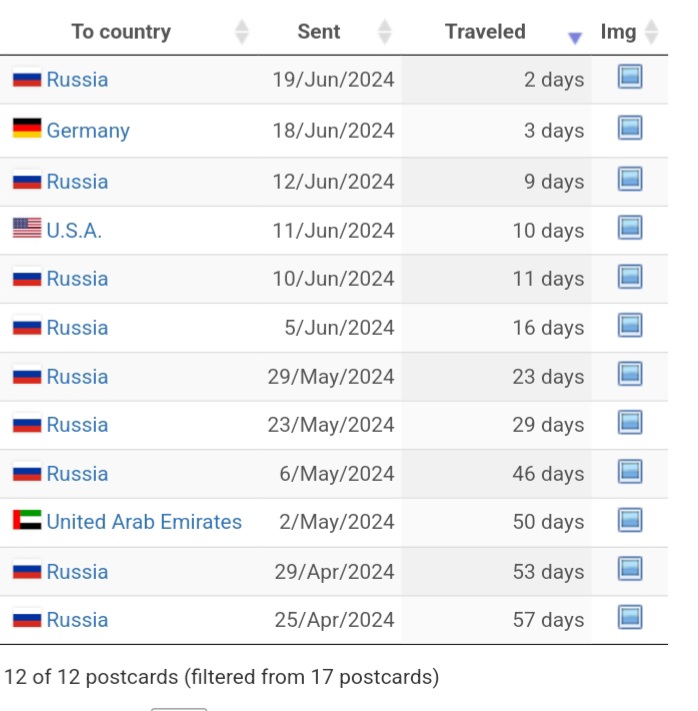Open the Germany country link
698x711 pixels.
coord(88,130)
